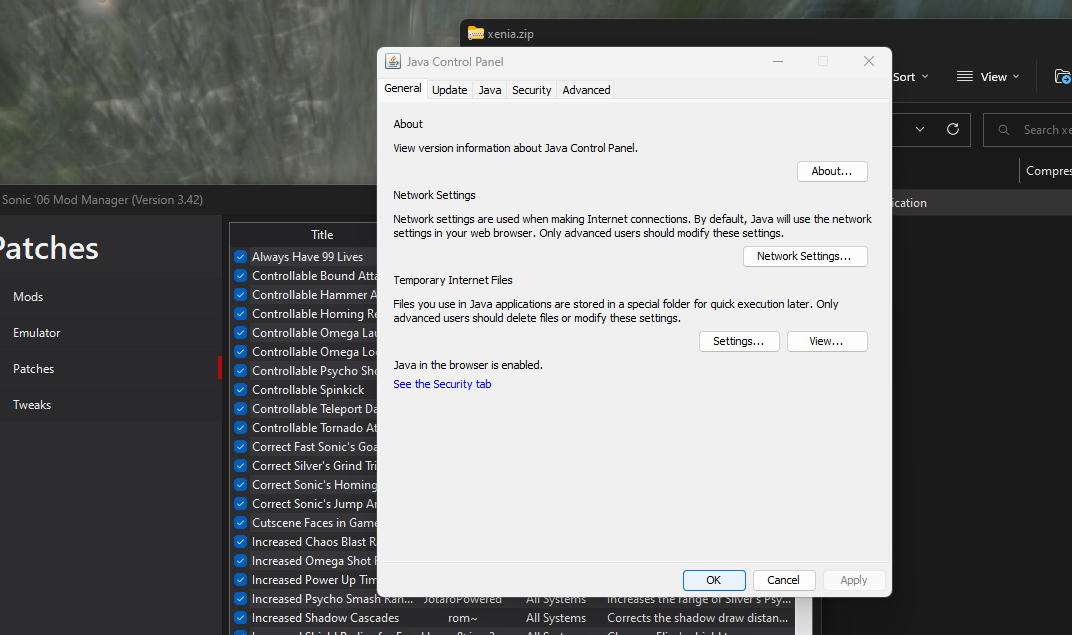Toggle Increased Chaos Blast checkbox
Viewport: 1072px width, 635px height.
pos(241,542)
